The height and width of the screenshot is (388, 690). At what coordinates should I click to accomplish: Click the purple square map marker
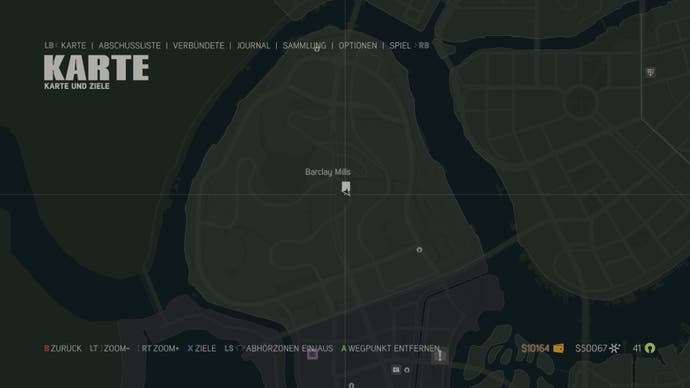click(312, 354)
